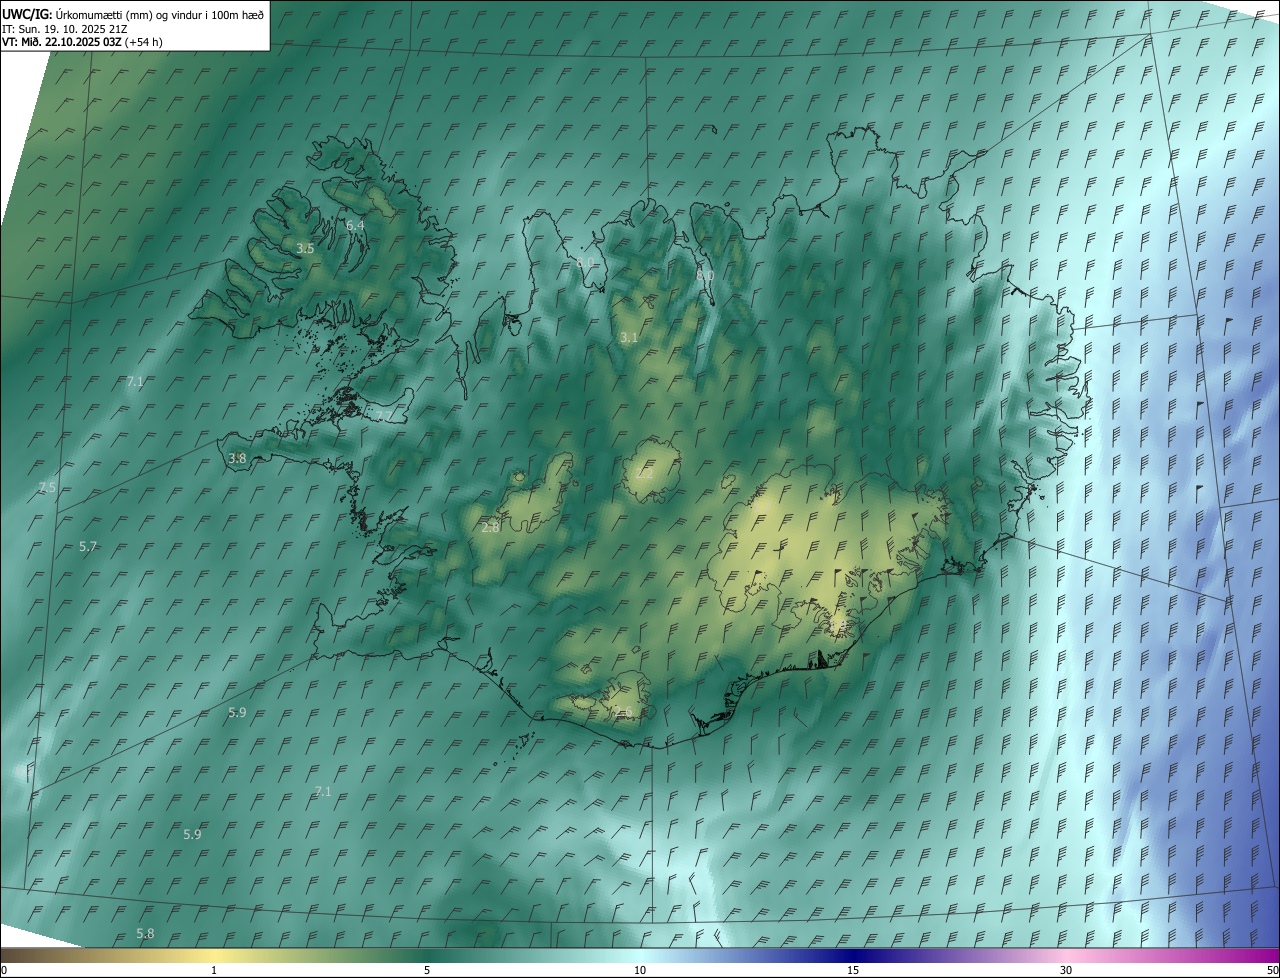The image size is (1280, 978).
Task: Click the 3.5 value label on the map
Action: [305, 248]
